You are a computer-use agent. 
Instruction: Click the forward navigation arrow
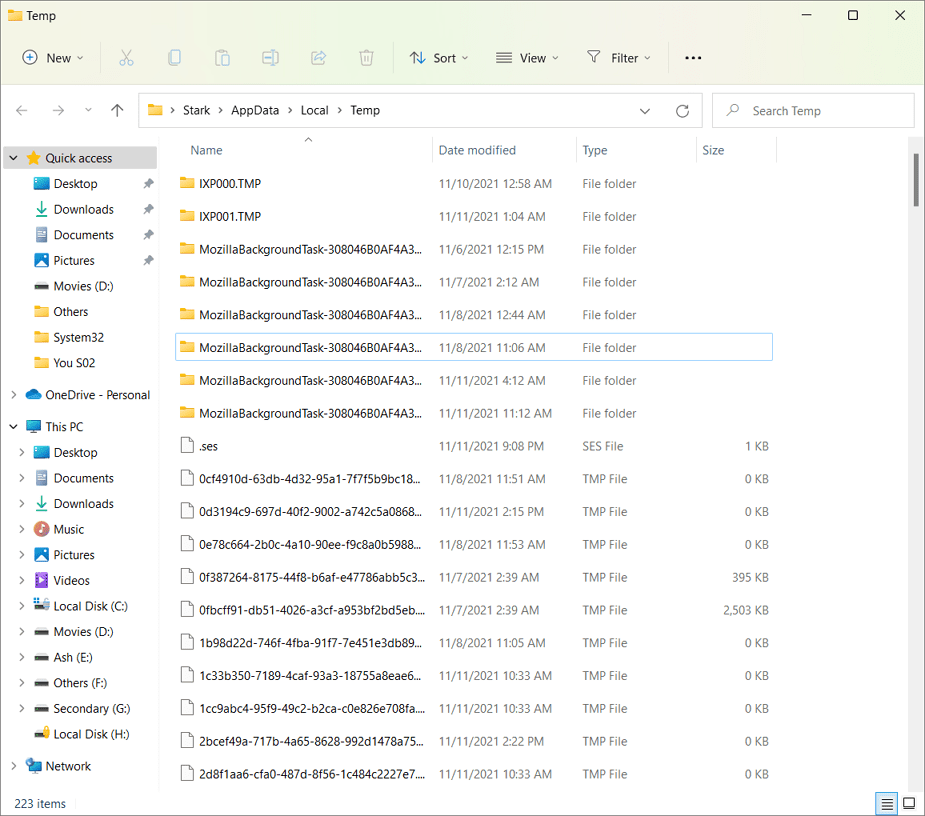click(58, 110)
